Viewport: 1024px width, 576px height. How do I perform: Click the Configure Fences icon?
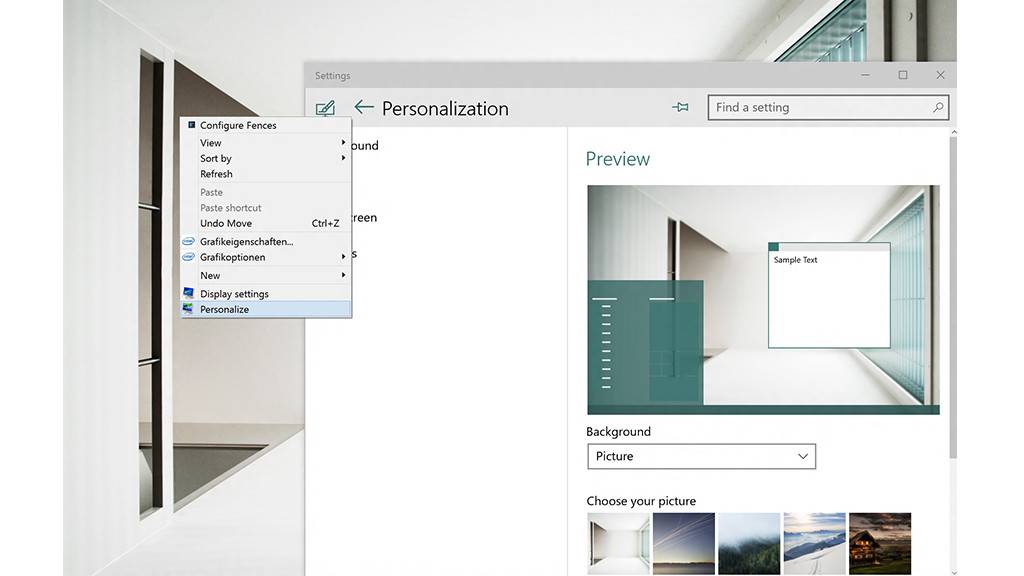191,125
